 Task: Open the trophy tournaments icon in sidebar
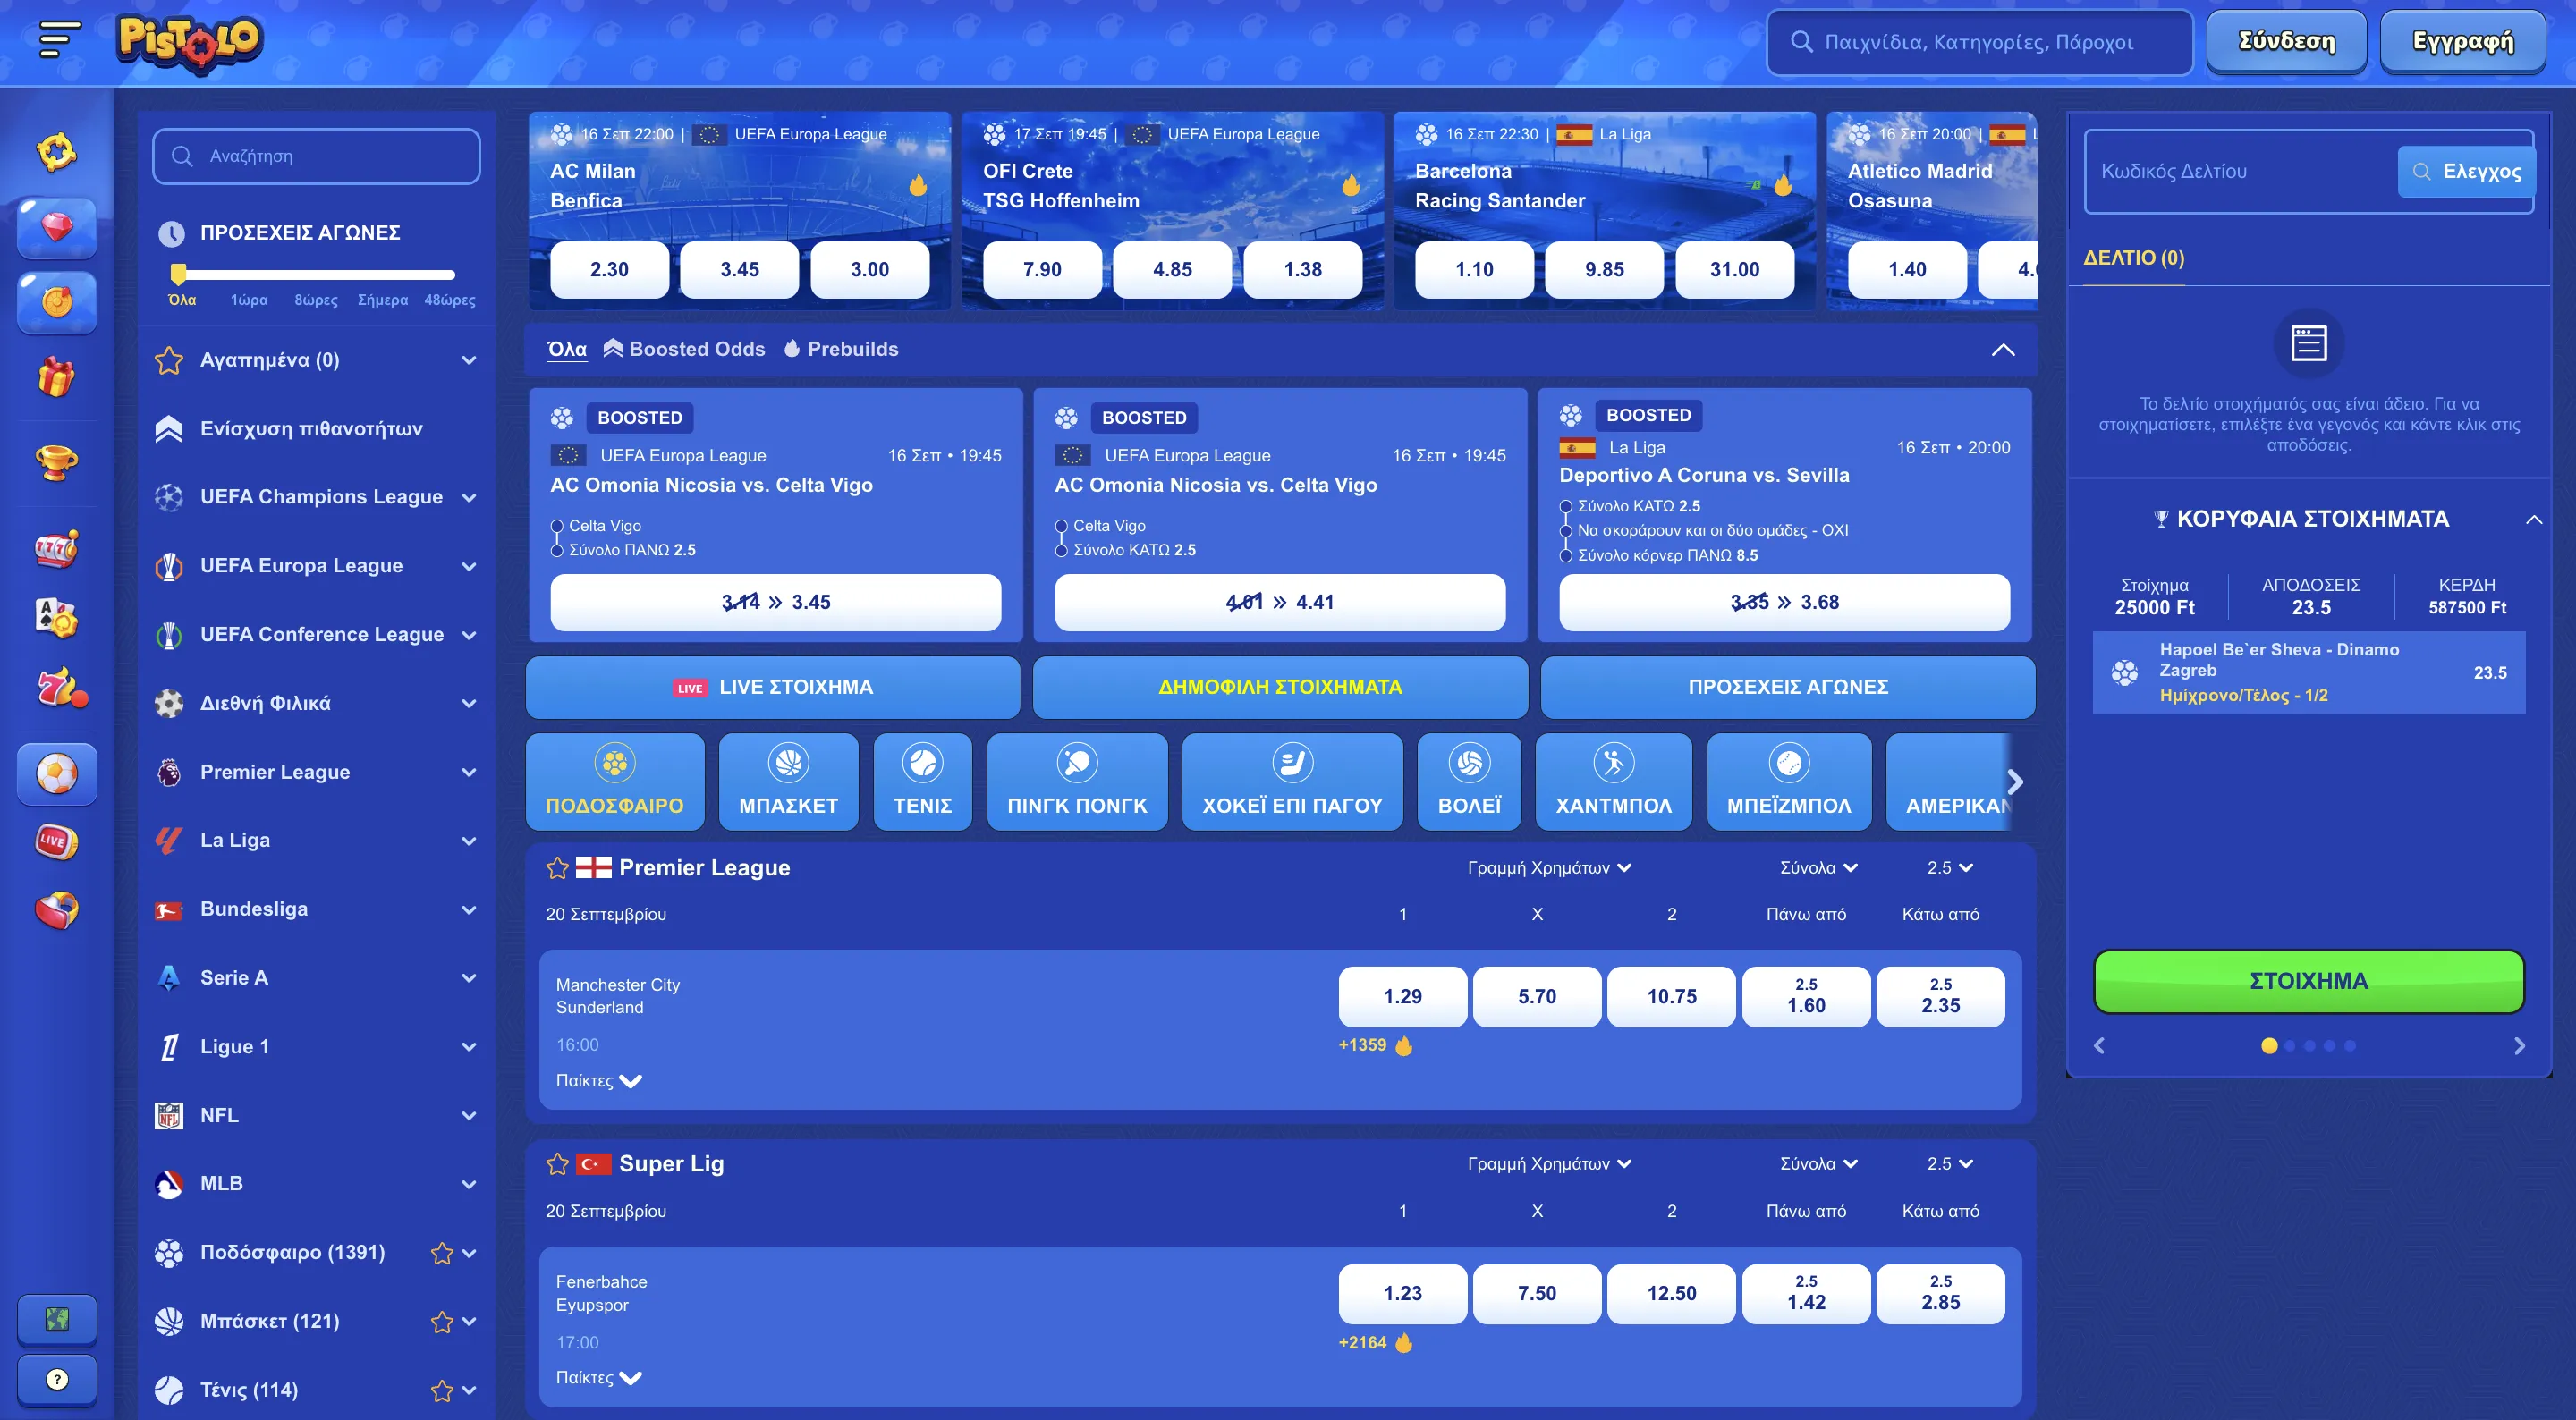(x=56, y=461)
